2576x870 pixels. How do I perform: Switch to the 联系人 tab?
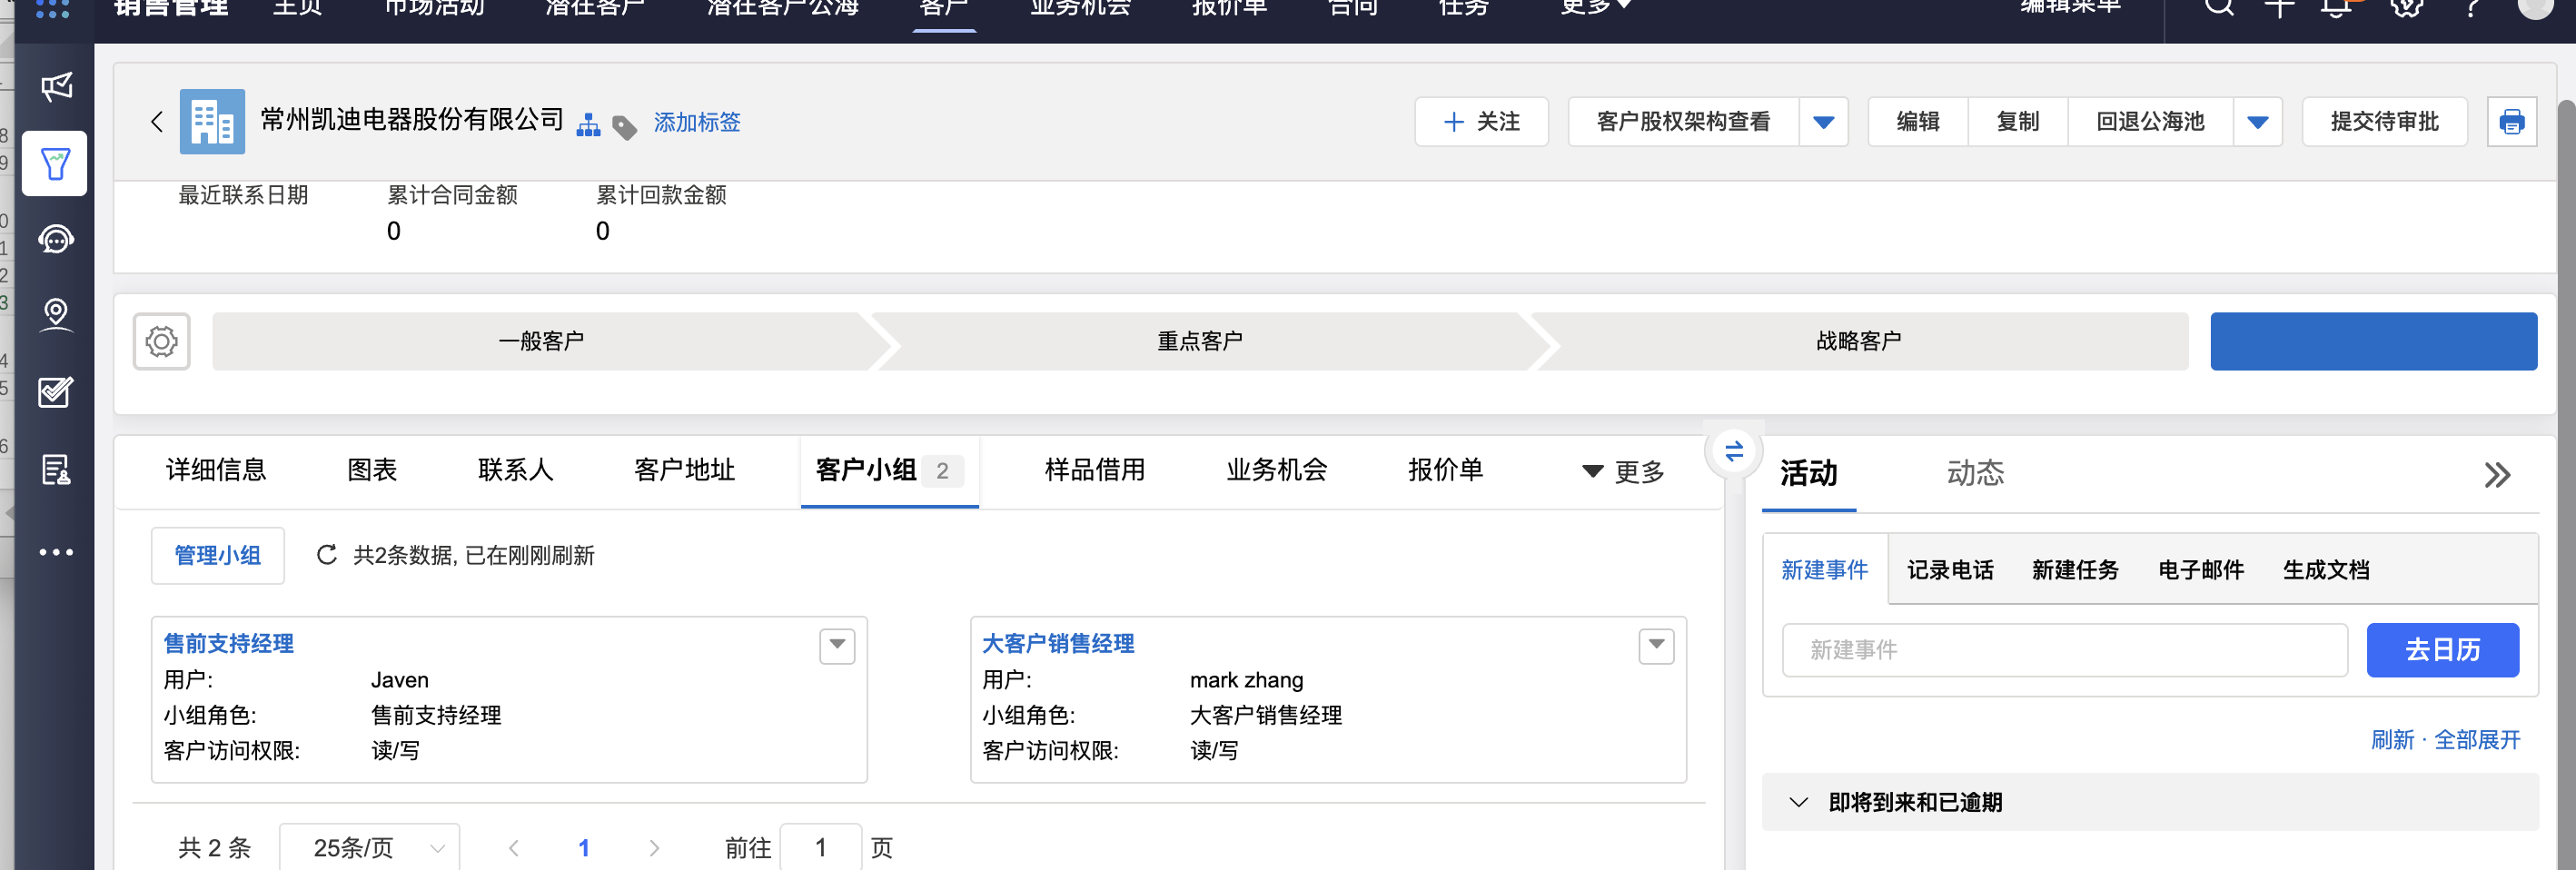tap(515, 470)
